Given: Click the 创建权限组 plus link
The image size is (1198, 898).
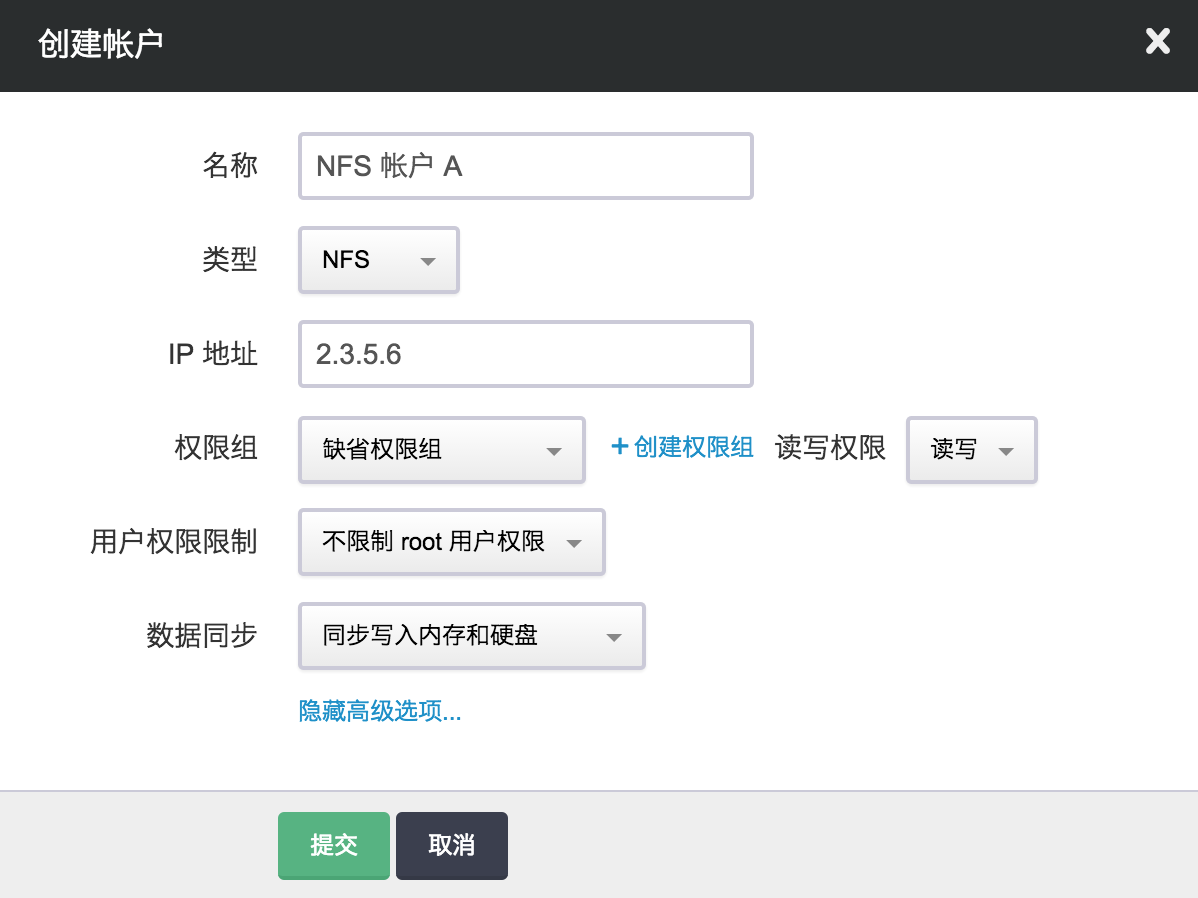Looking at the screenshot, I should coord(682,448).
